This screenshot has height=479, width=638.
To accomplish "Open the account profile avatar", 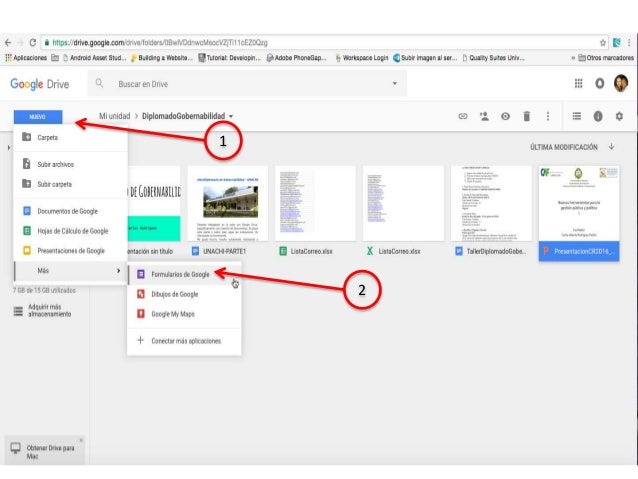I will tap(621, 83).
